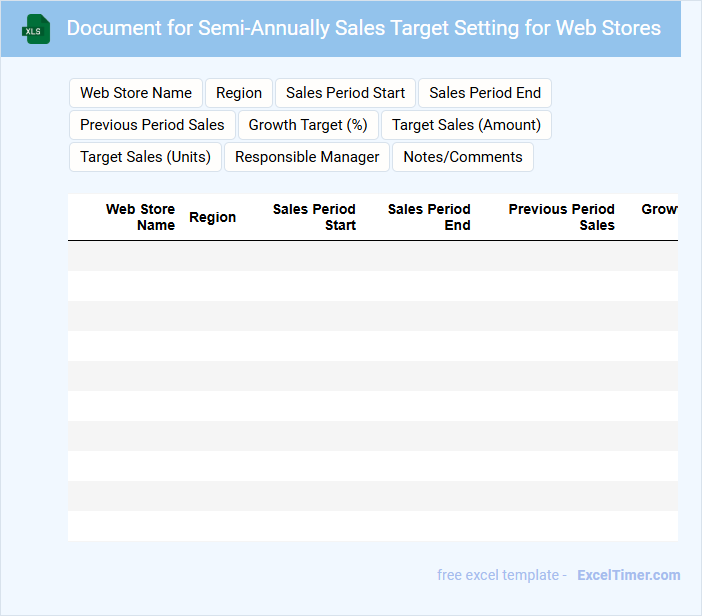
Task: Click the partially visible Growth column header
Action: (659, 210)
